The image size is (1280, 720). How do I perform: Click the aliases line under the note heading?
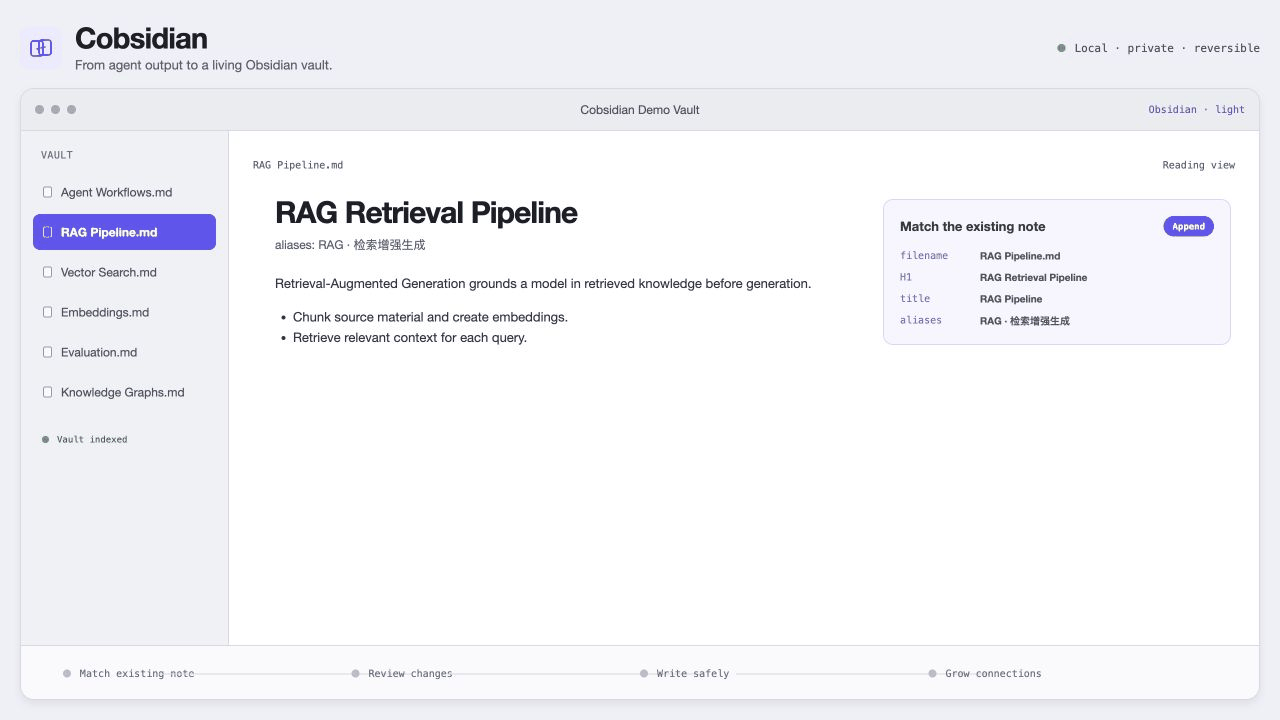[350, 245]
